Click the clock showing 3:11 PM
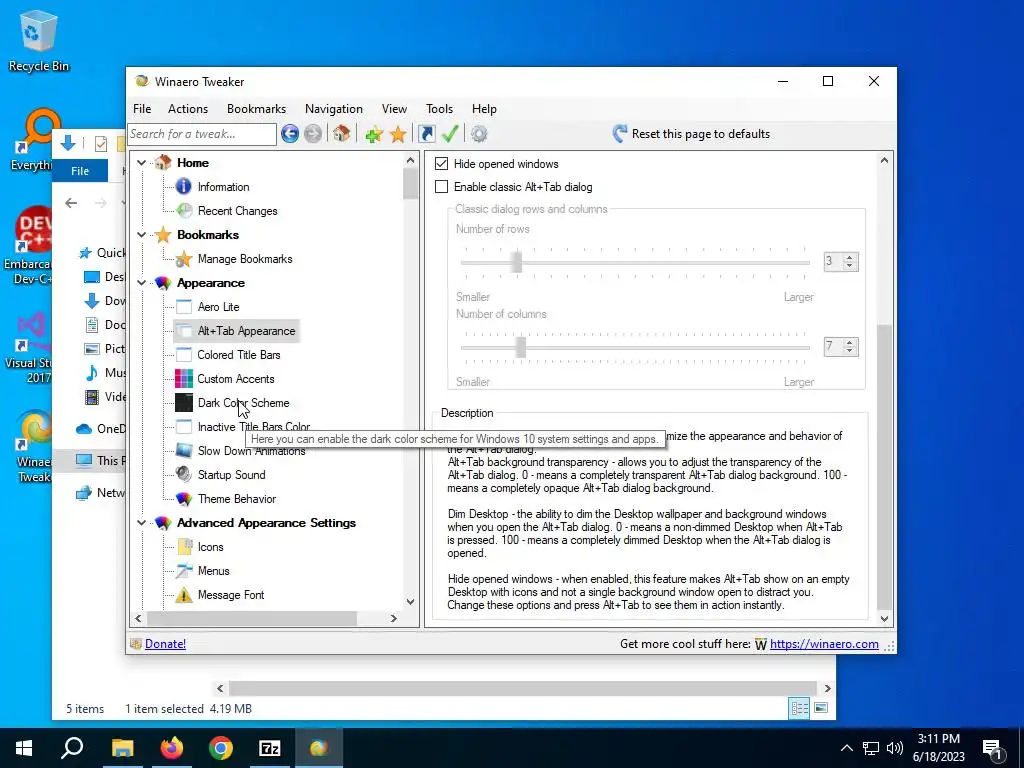Viewport: 1024px width, 768px height. pyautogui.click(x=938, y=748)
